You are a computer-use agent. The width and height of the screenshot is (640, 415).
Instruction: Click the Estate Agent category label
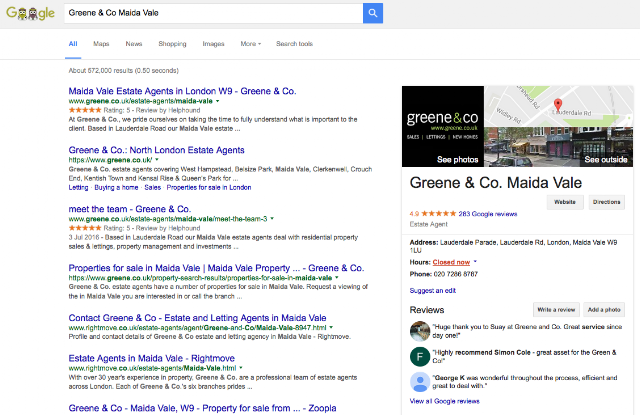click(429, 224)
